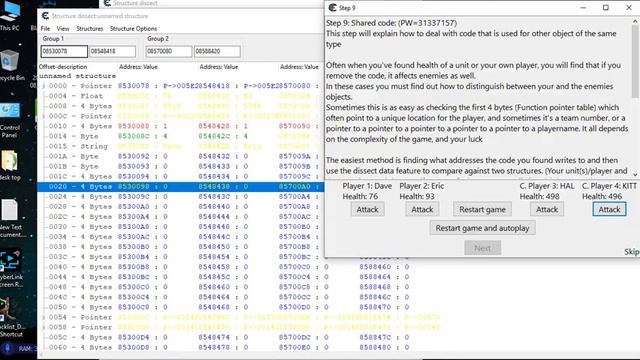Select the 0004 Float row

[x=181, y=96]
